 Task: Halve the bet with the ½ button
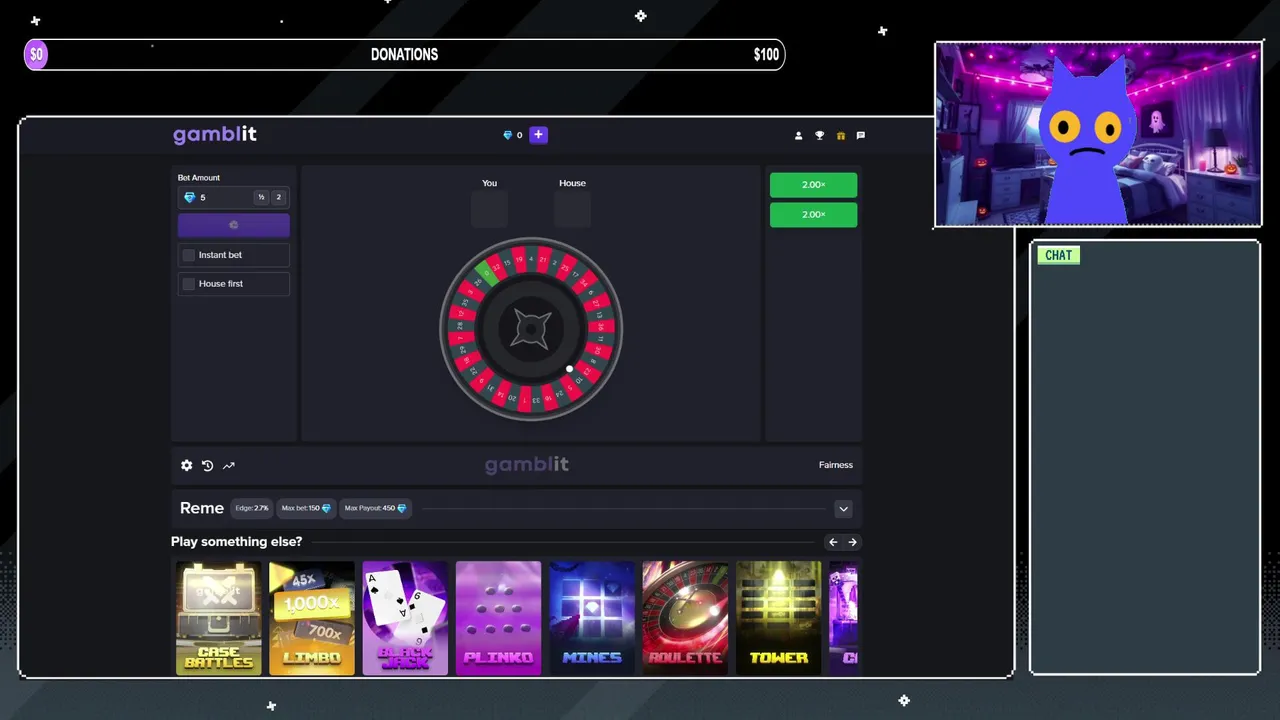click(261, 198)
